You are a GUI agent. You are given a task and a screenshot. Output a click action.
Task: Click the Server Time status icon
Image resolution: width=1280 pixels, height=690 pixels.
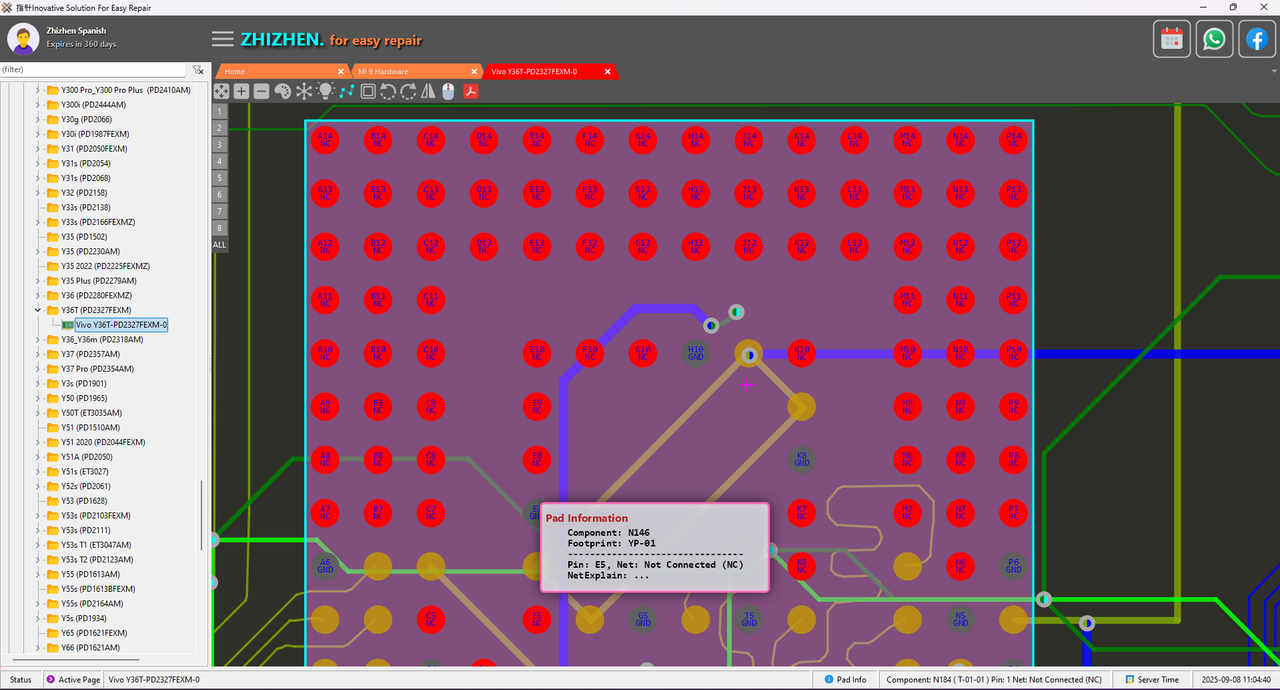point(1128,680)
